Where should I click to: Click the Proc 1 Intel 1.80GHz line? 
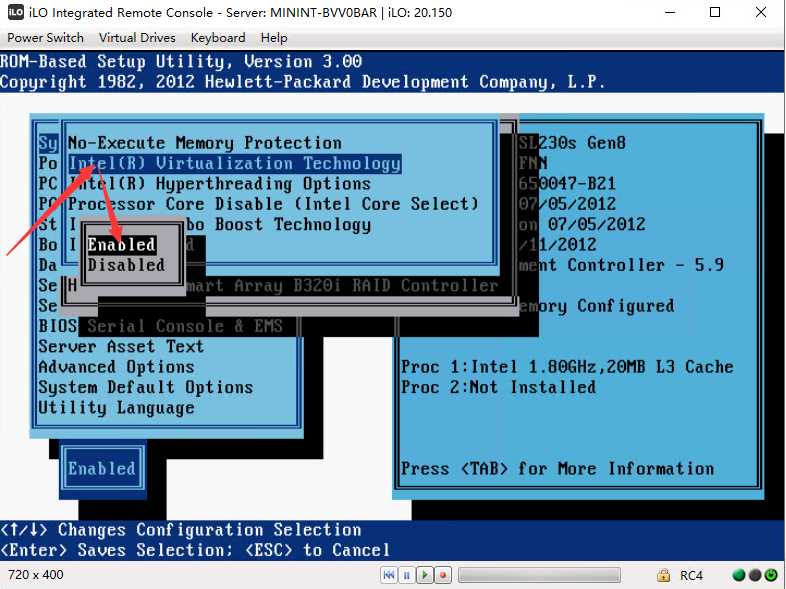coord(567,367)
